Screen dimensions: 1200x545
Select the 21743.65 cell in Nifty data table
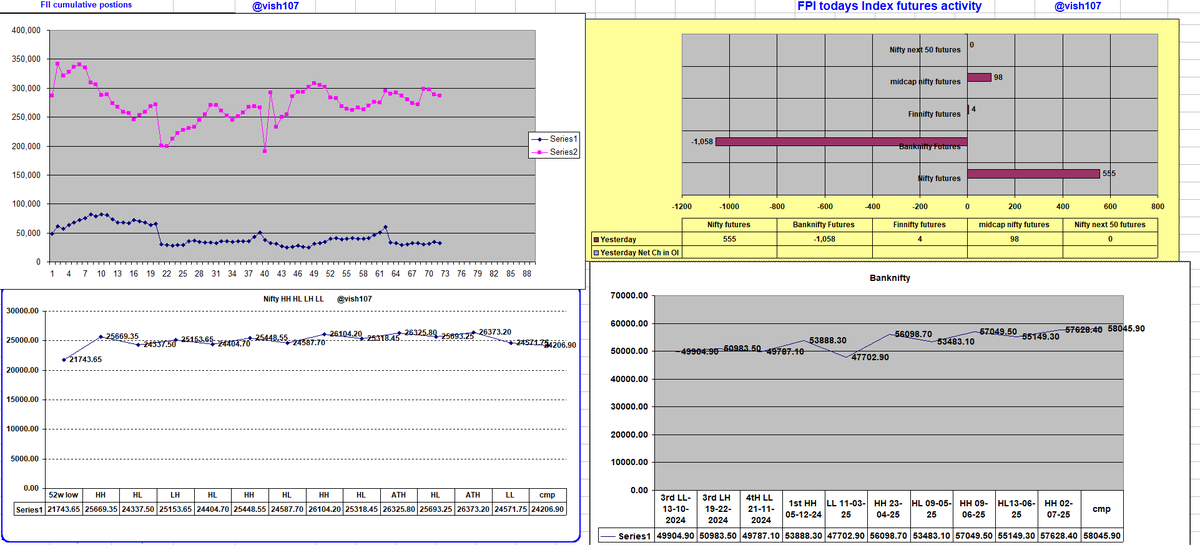(64, 508)
